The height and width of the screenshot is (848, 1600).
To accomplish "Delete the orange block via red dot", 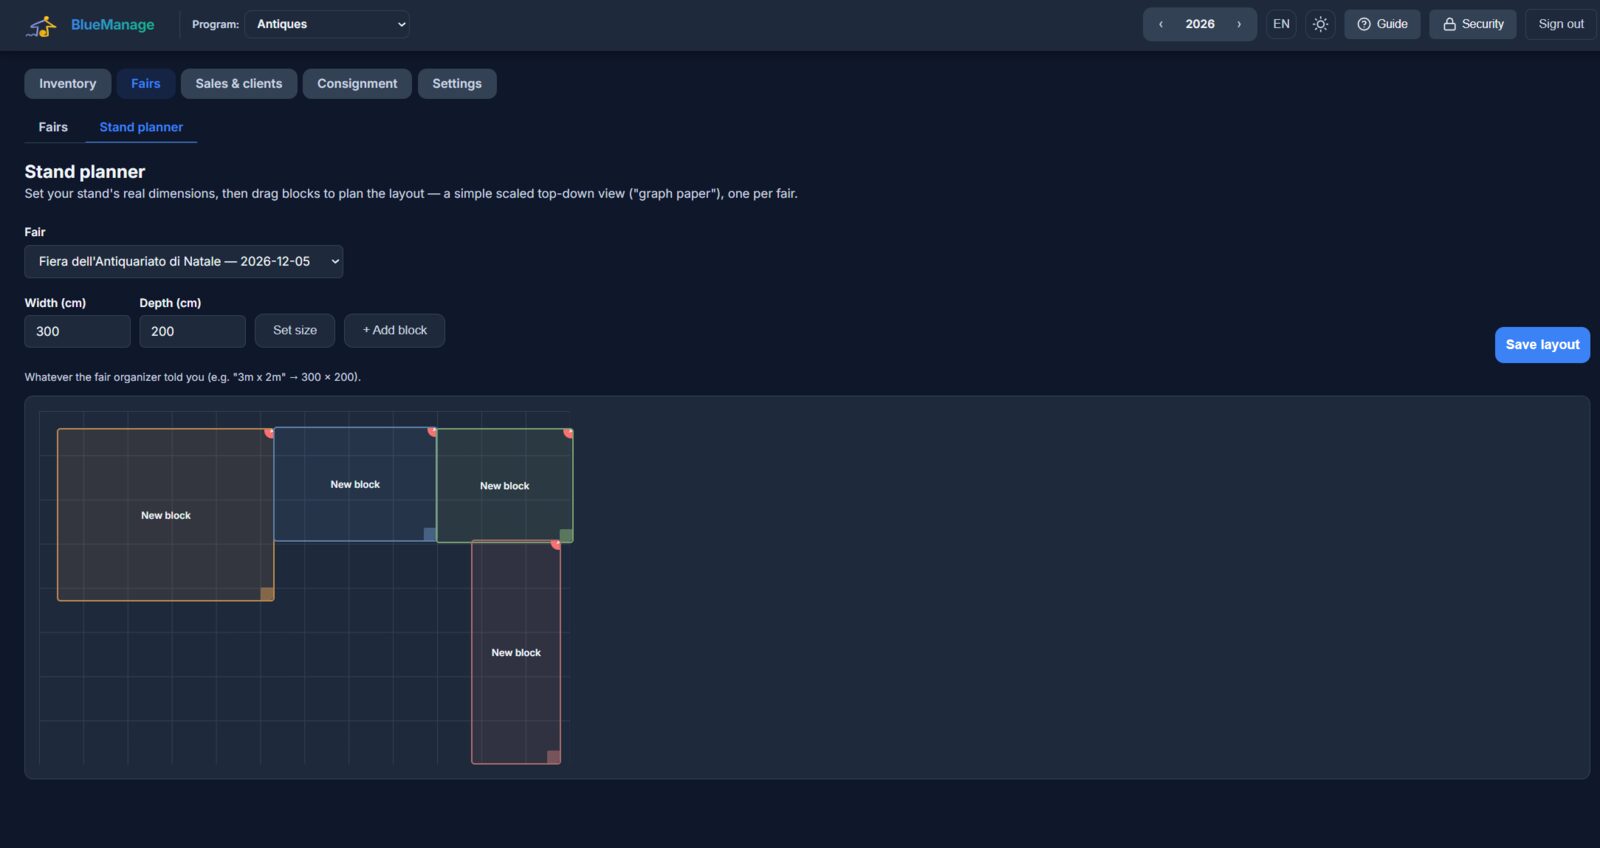I will 269,433.
